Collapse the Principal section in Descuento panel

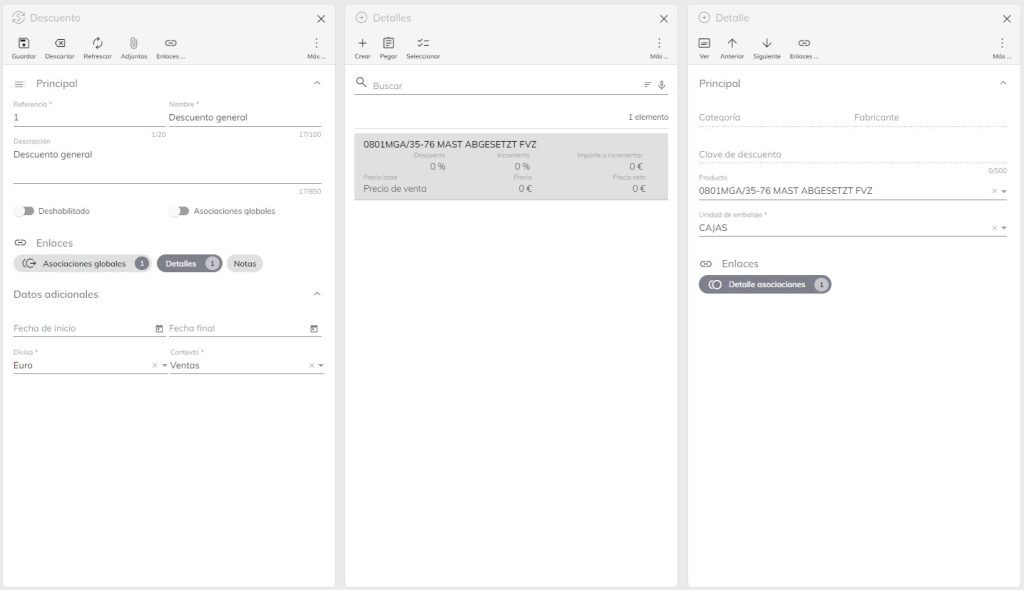[317, 83]
